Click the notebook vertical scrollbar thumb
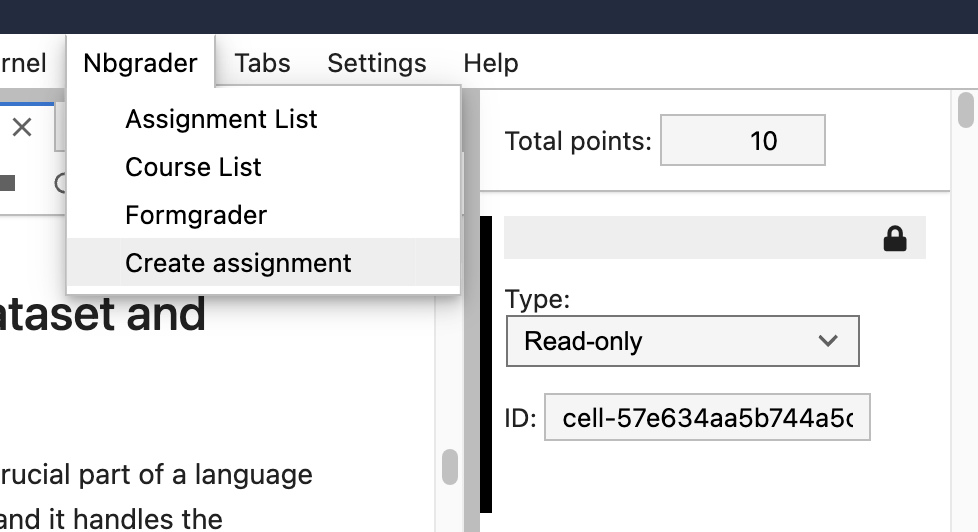978x532 pixels. pyautogui.click(x=450, y=466)
